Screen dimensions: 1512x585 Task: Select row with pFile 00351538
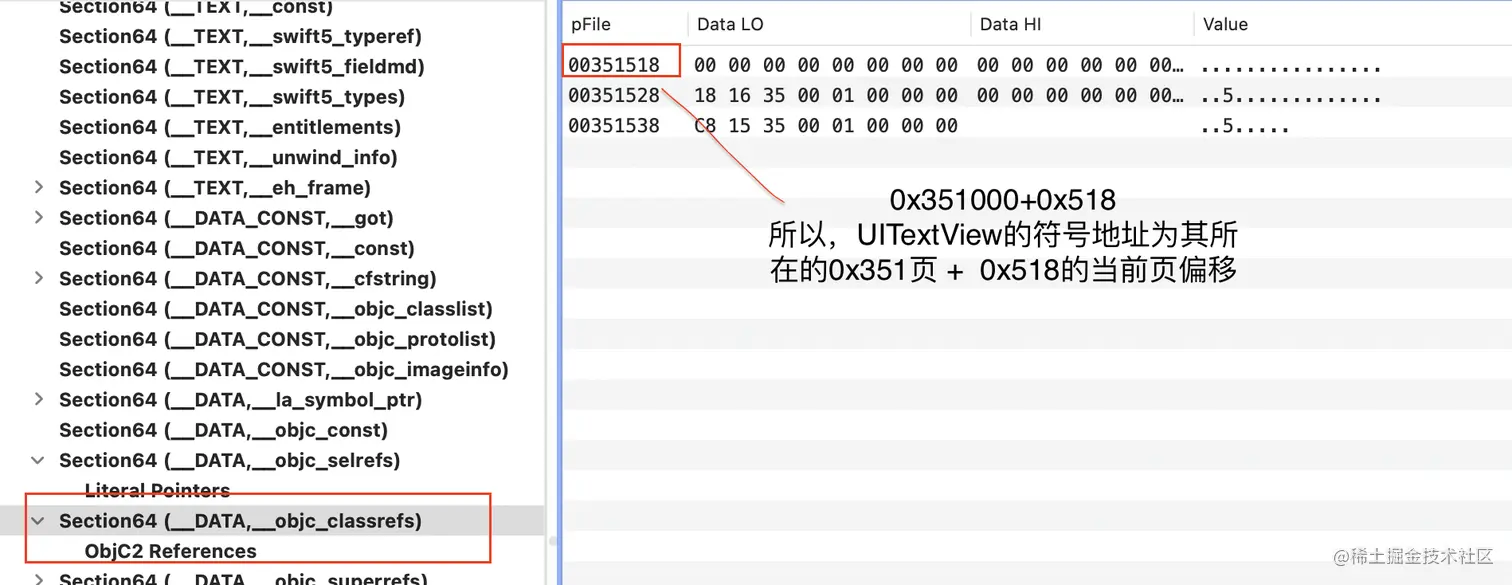coord(1037,126)
